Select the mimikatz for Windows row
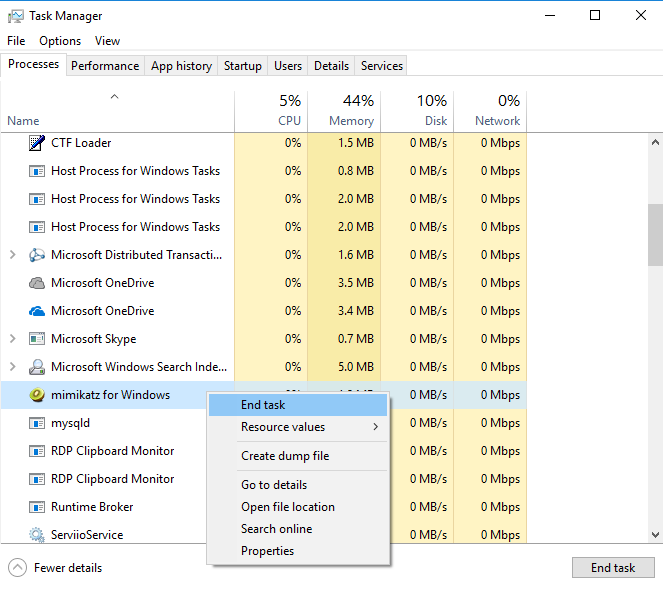The height and width of the screenshot is (591, 663). 263,395
